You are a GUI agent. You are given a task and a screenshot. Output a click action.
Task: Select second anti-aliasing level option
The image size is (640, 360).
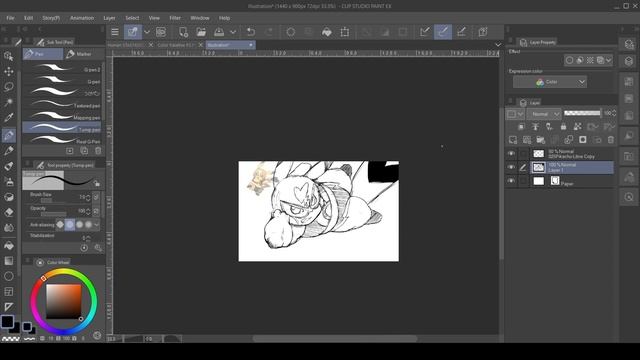coord(70,224)
